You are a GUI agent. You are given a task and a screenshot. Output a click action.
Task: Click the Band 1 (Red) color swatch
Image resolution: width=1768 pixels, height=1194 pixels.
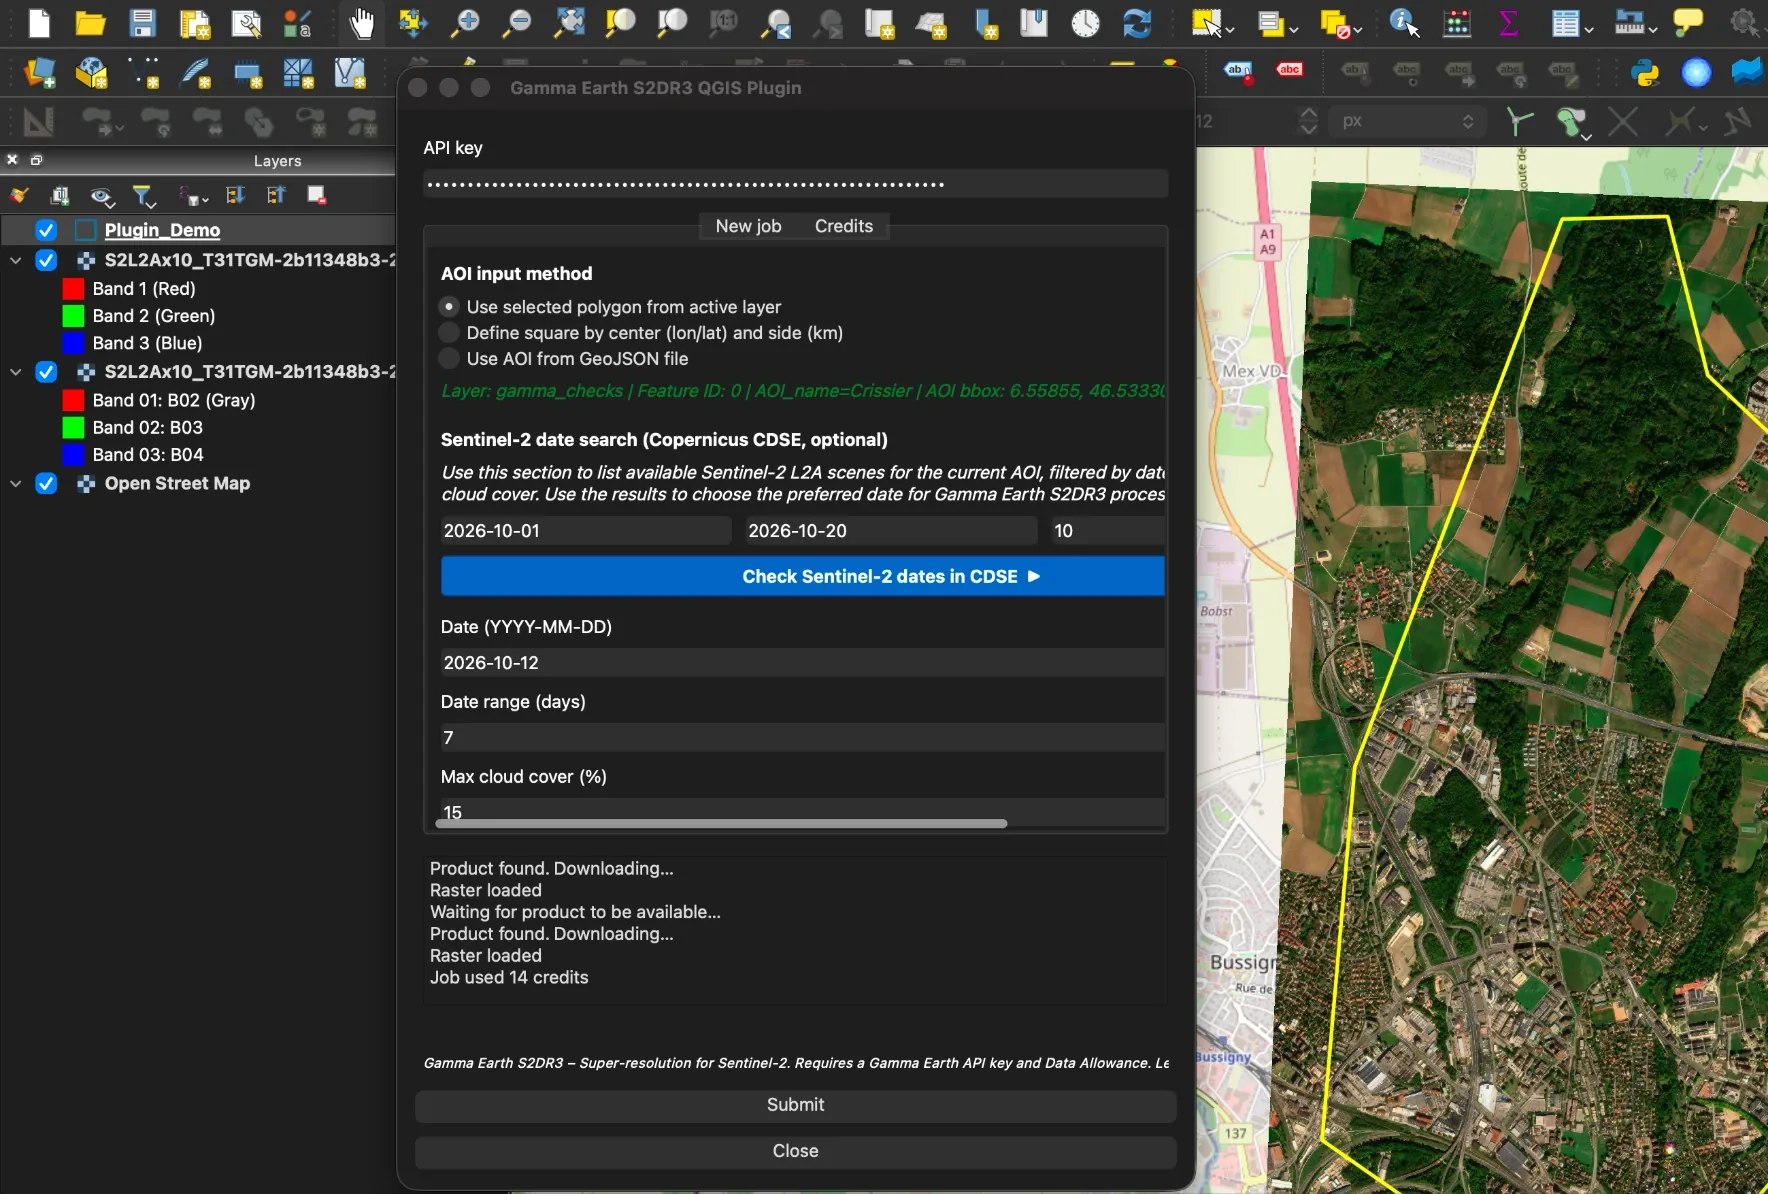73,289
